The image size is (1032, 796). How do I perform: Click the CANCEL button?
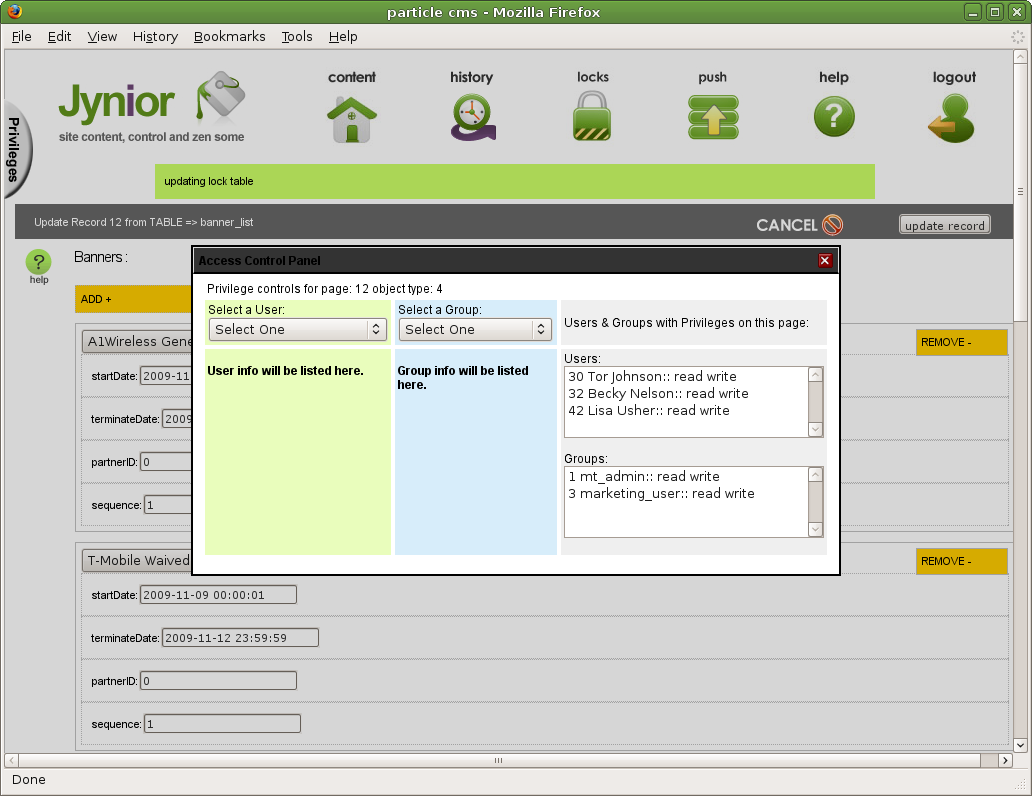click(x=799, y=225)
